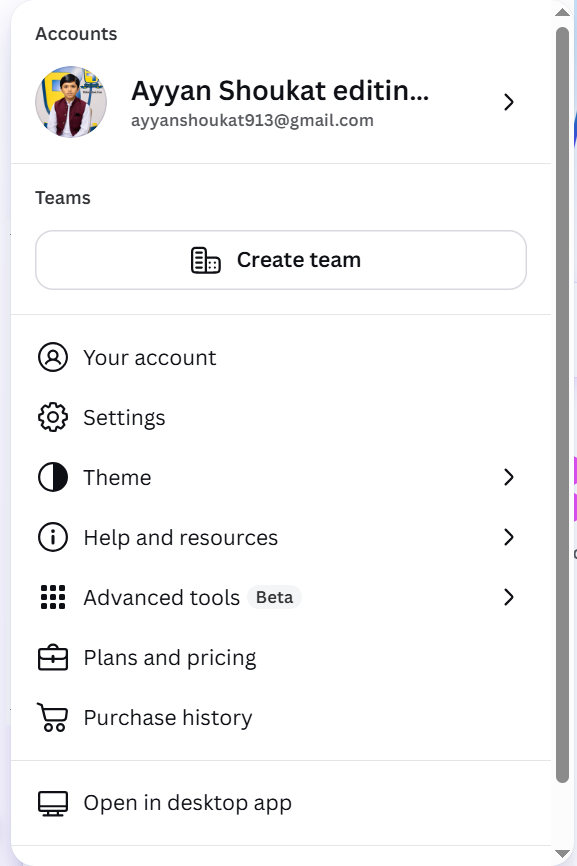Click the person icon beside Your account

coord(52,357)
